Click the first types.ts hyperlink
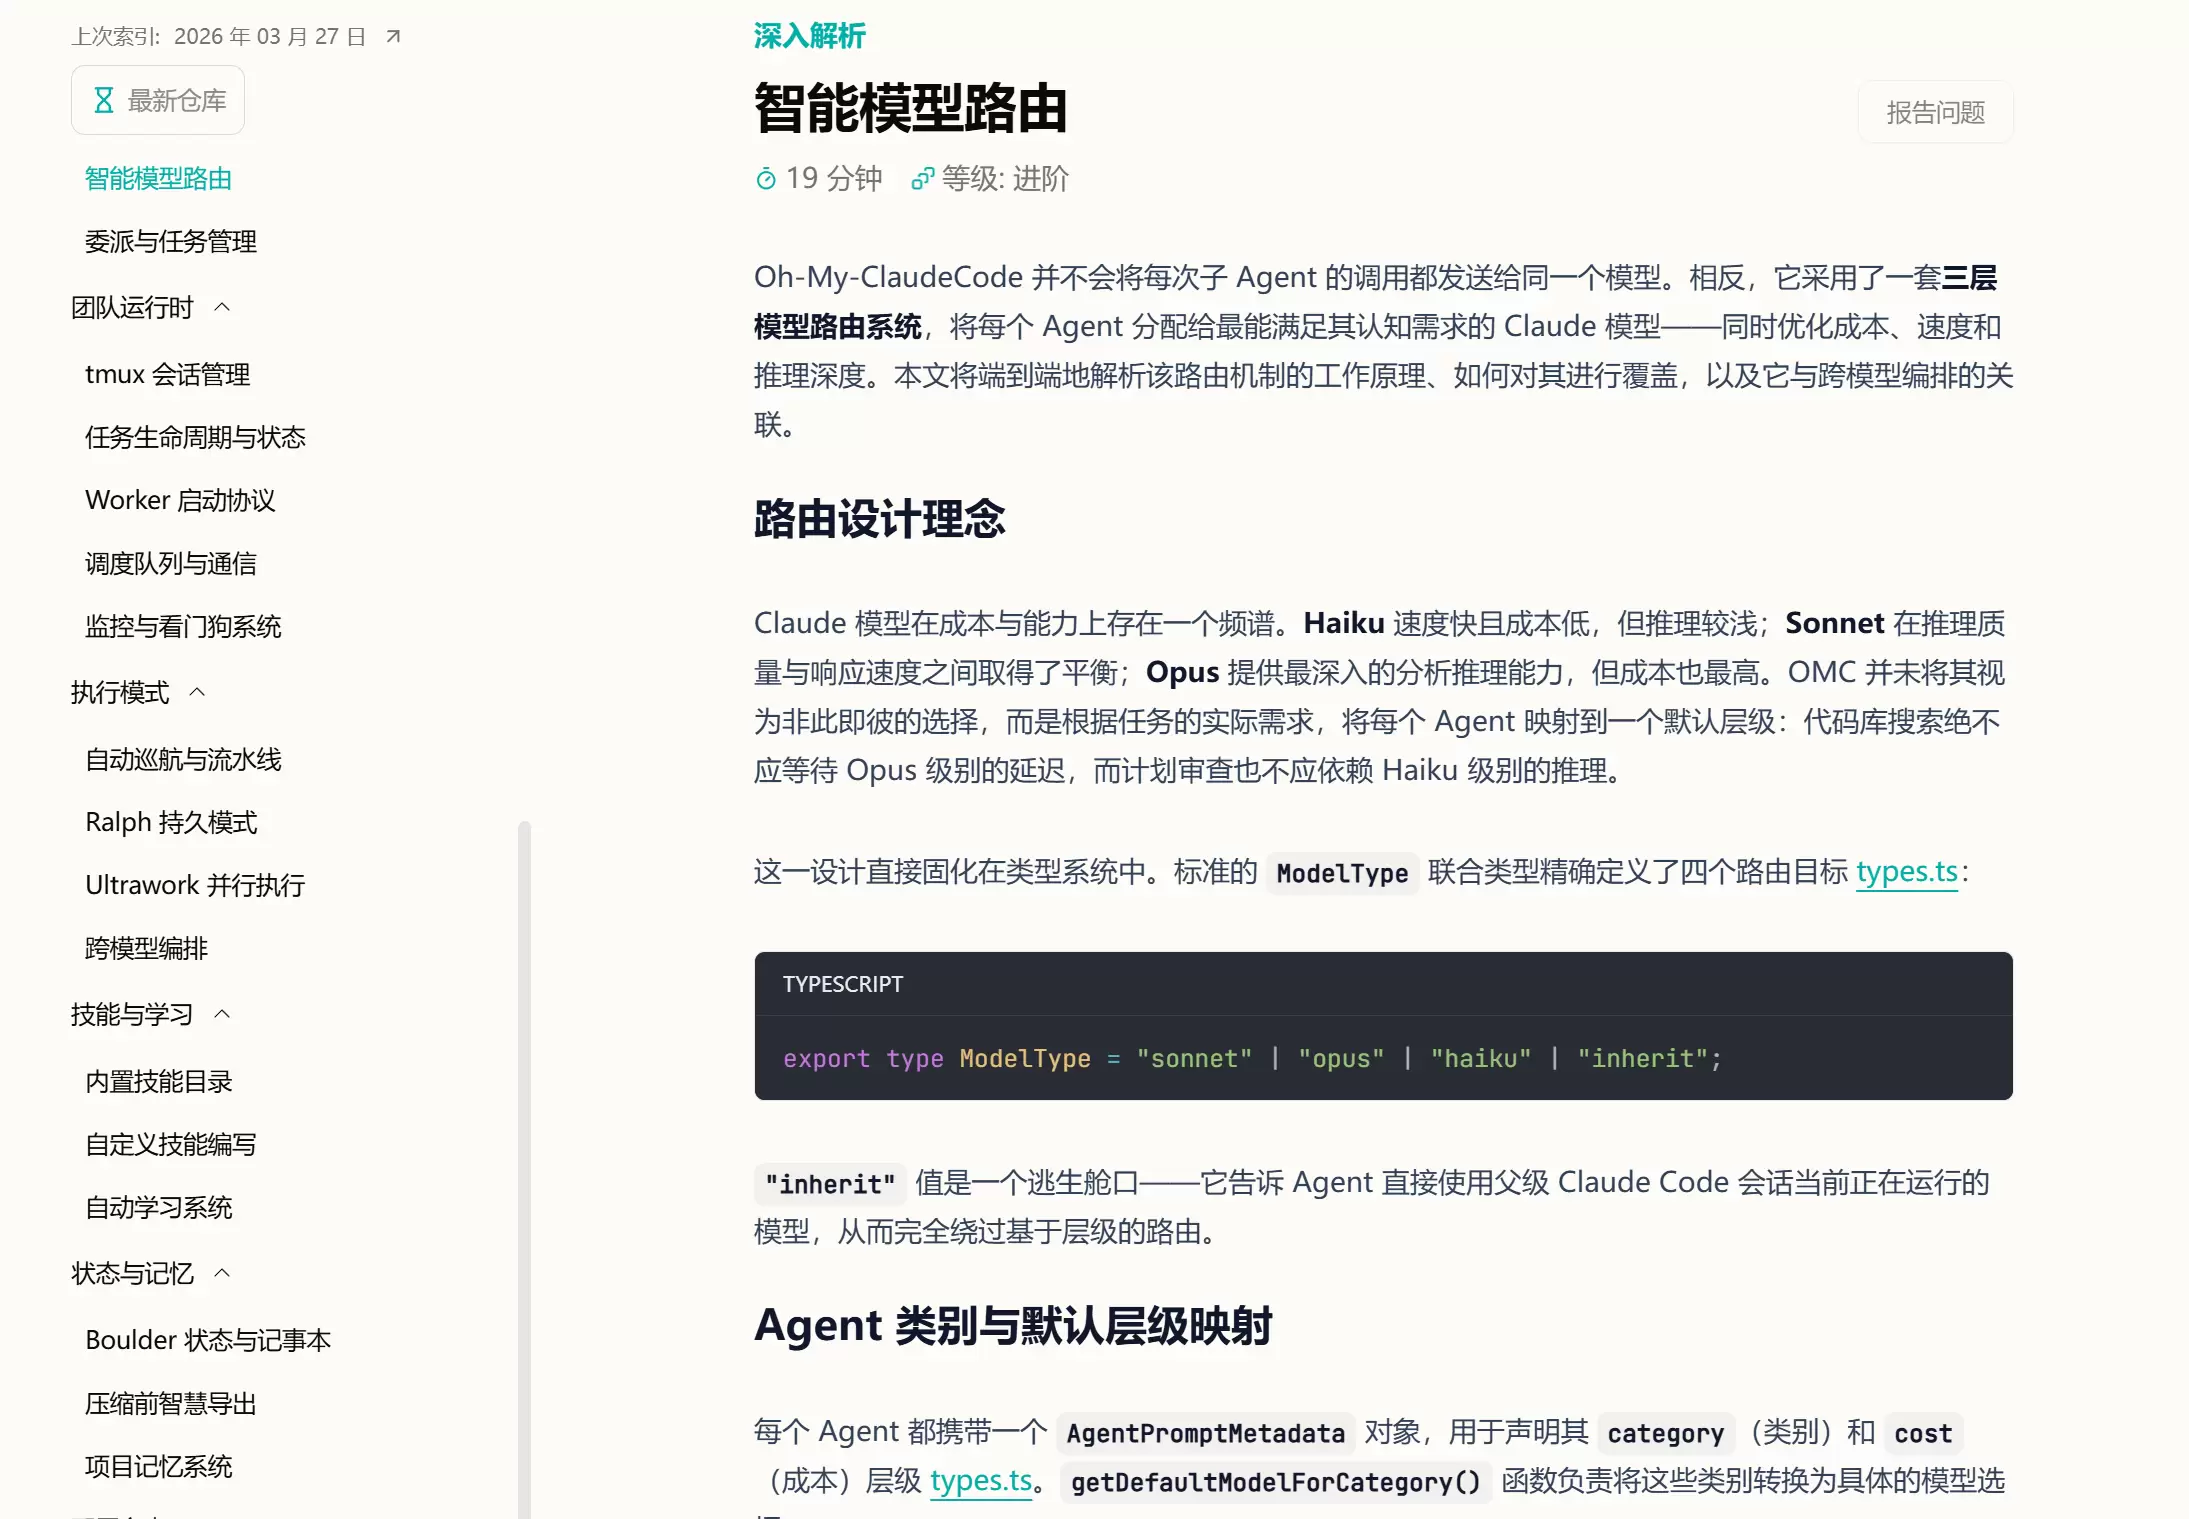Screen dimensions: 2189x1519 (x=1904, y=872)
